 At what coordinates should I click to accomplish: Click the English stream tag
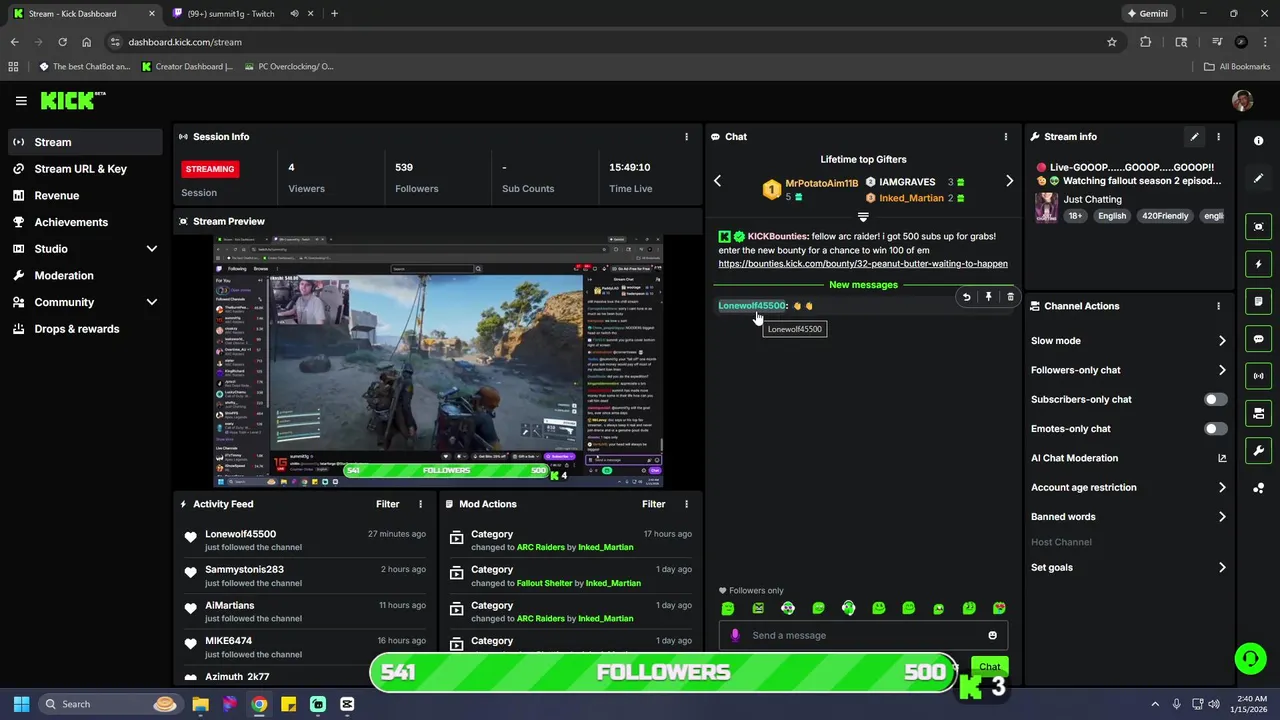(1112, 216)
